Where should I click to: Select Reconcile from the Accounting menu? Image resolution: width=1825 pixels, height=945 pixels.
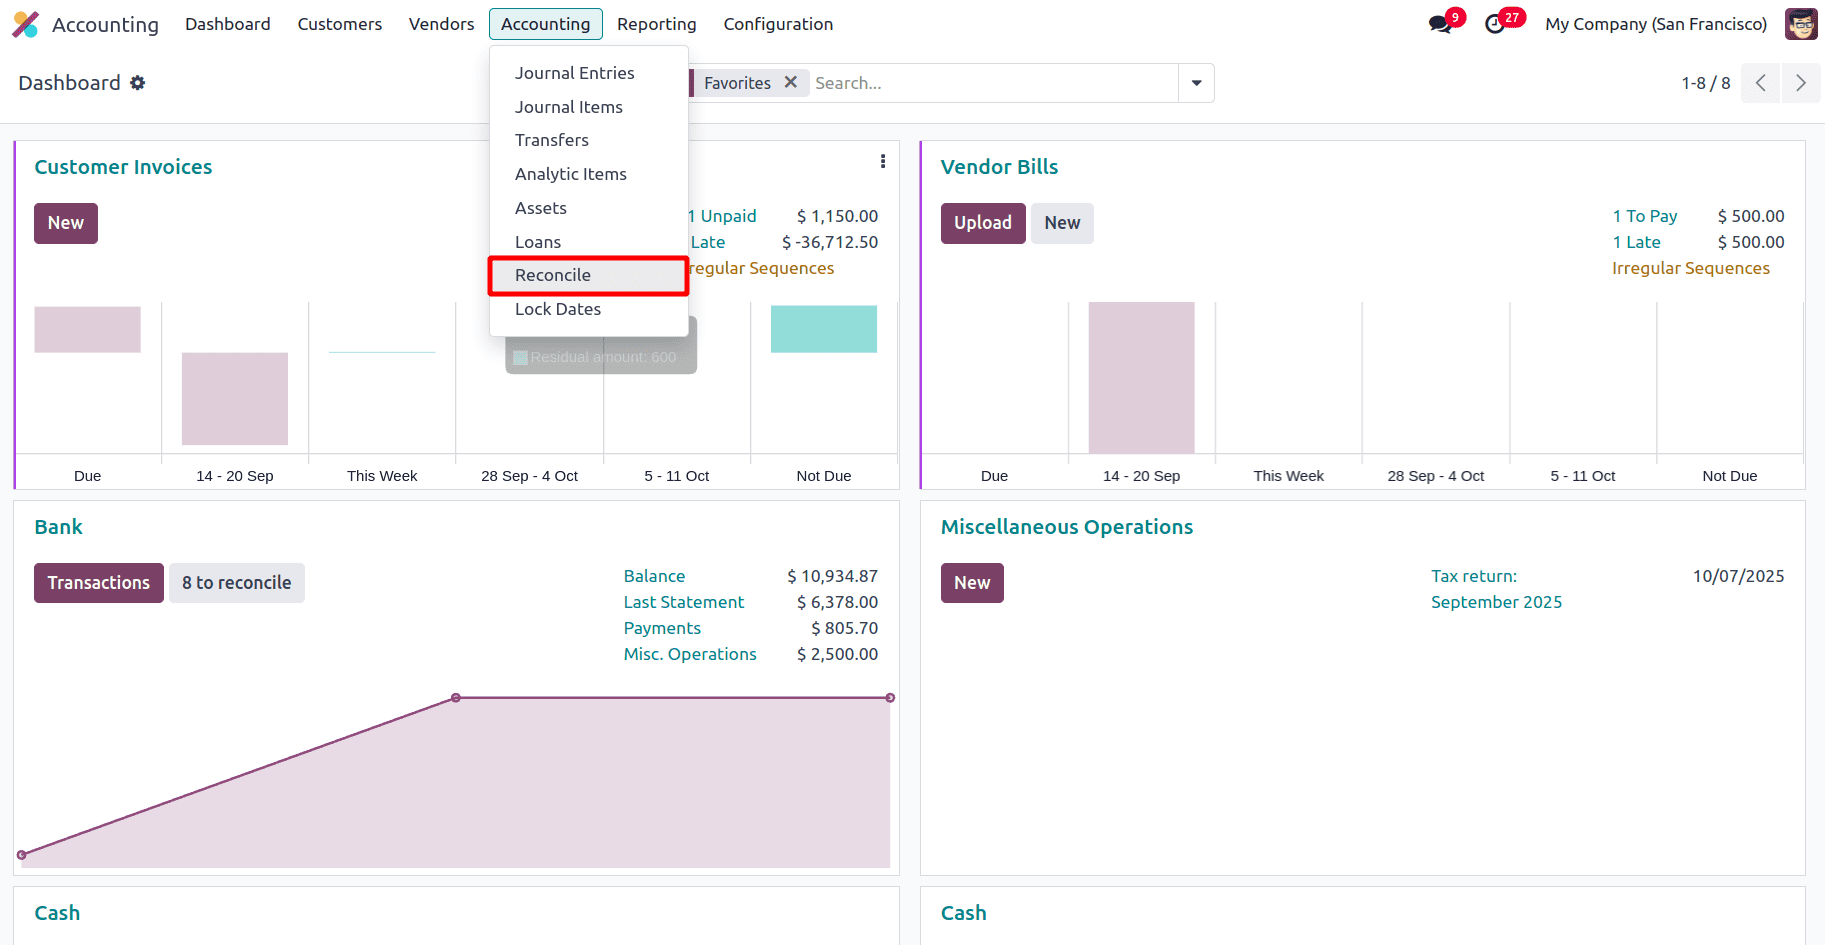point(553,275)
